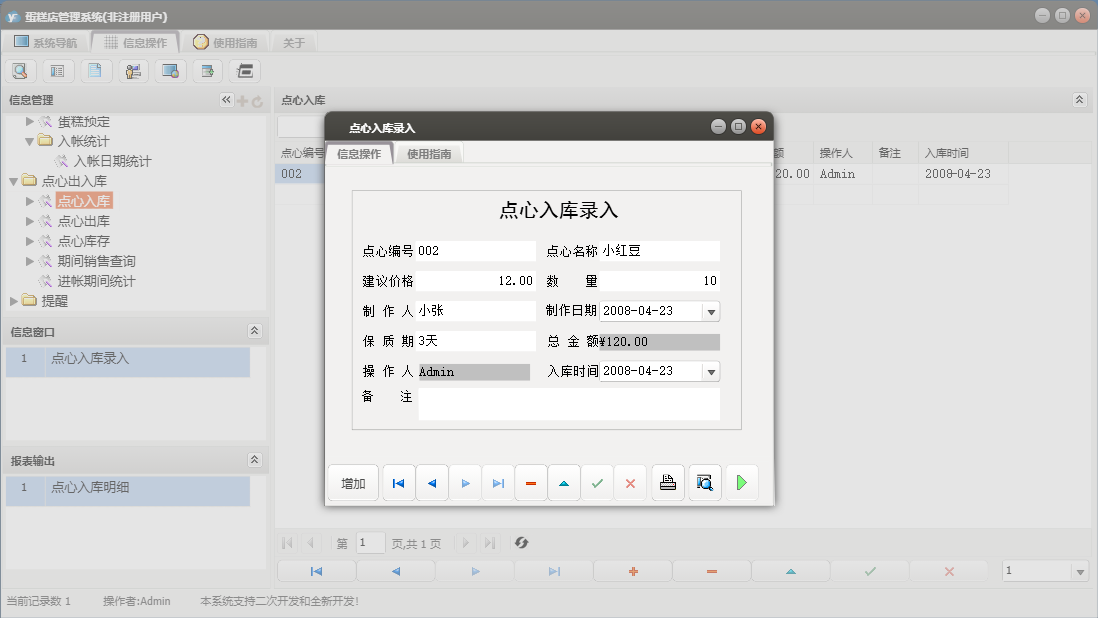
Task: Click the orange plus icon in the bottom toolbar
Action: pos(632,570)
